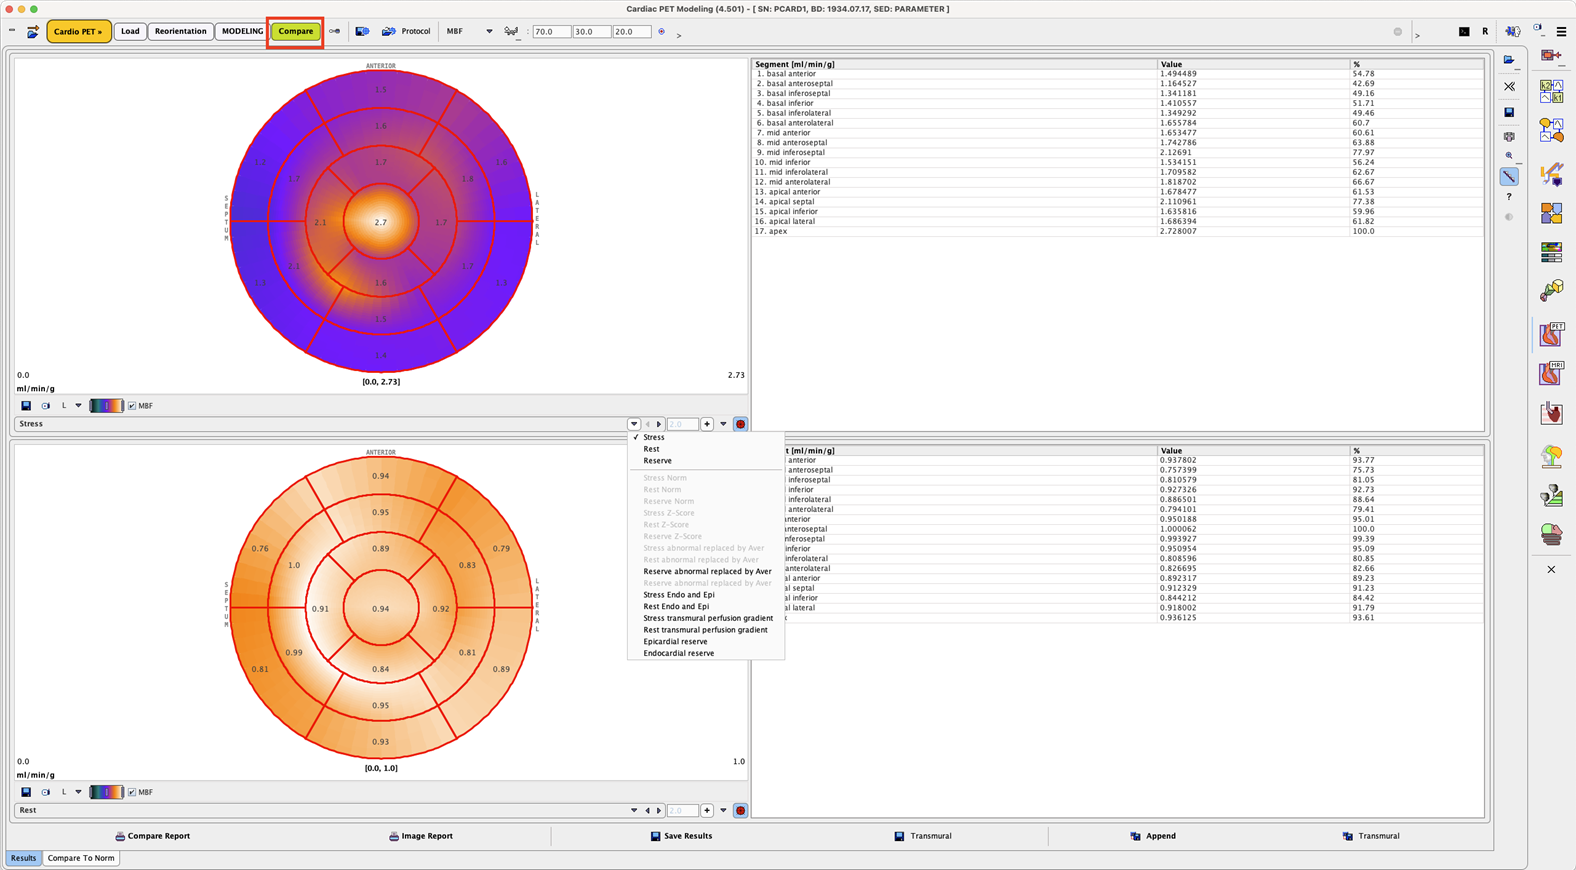Switch to the Load tab

pos(130,32)
